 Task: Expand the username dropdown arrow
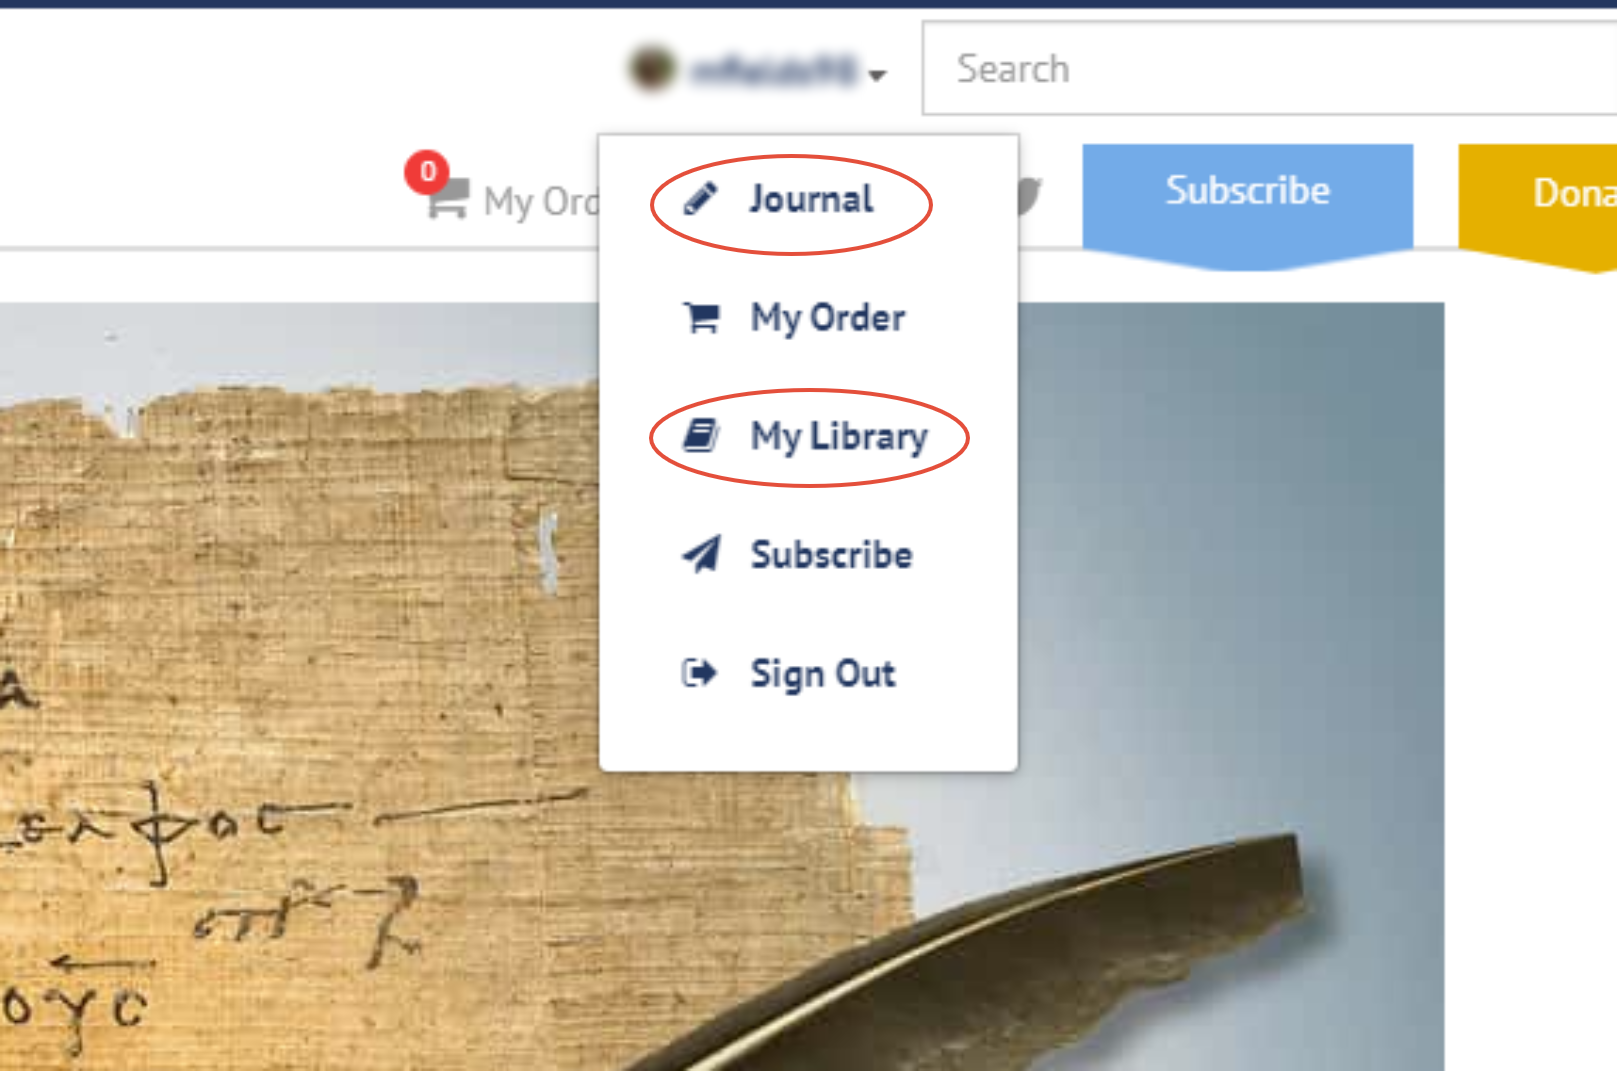[877, 75]
